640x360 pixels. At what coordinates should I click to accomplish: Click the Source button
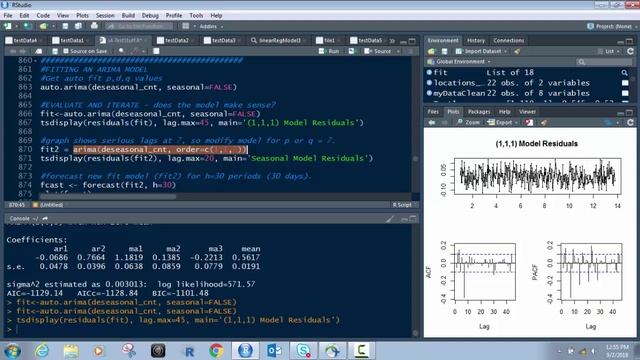[378, 51]
